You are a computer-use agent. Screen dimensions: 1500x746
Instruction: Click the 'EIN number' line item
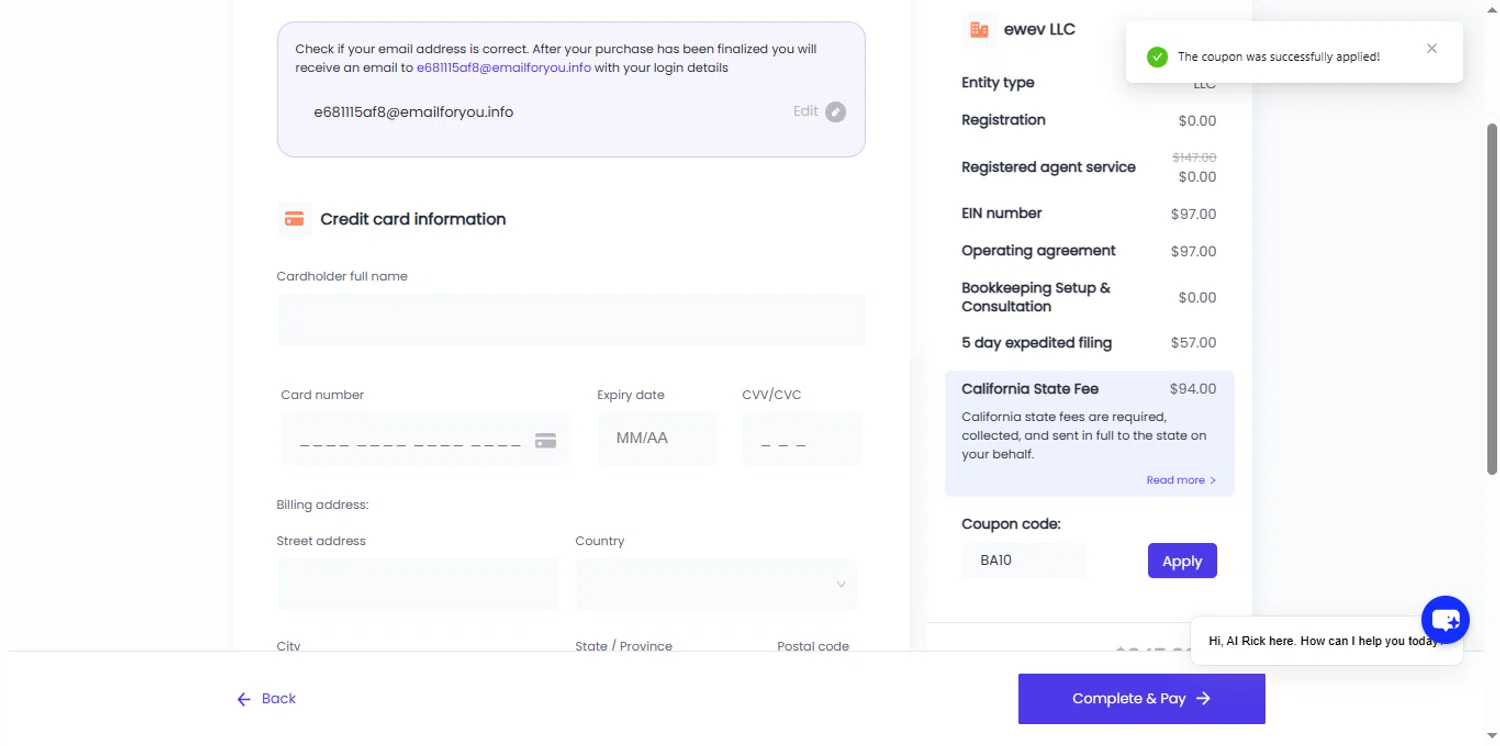pyautogui.click(x=1001, y=213)
